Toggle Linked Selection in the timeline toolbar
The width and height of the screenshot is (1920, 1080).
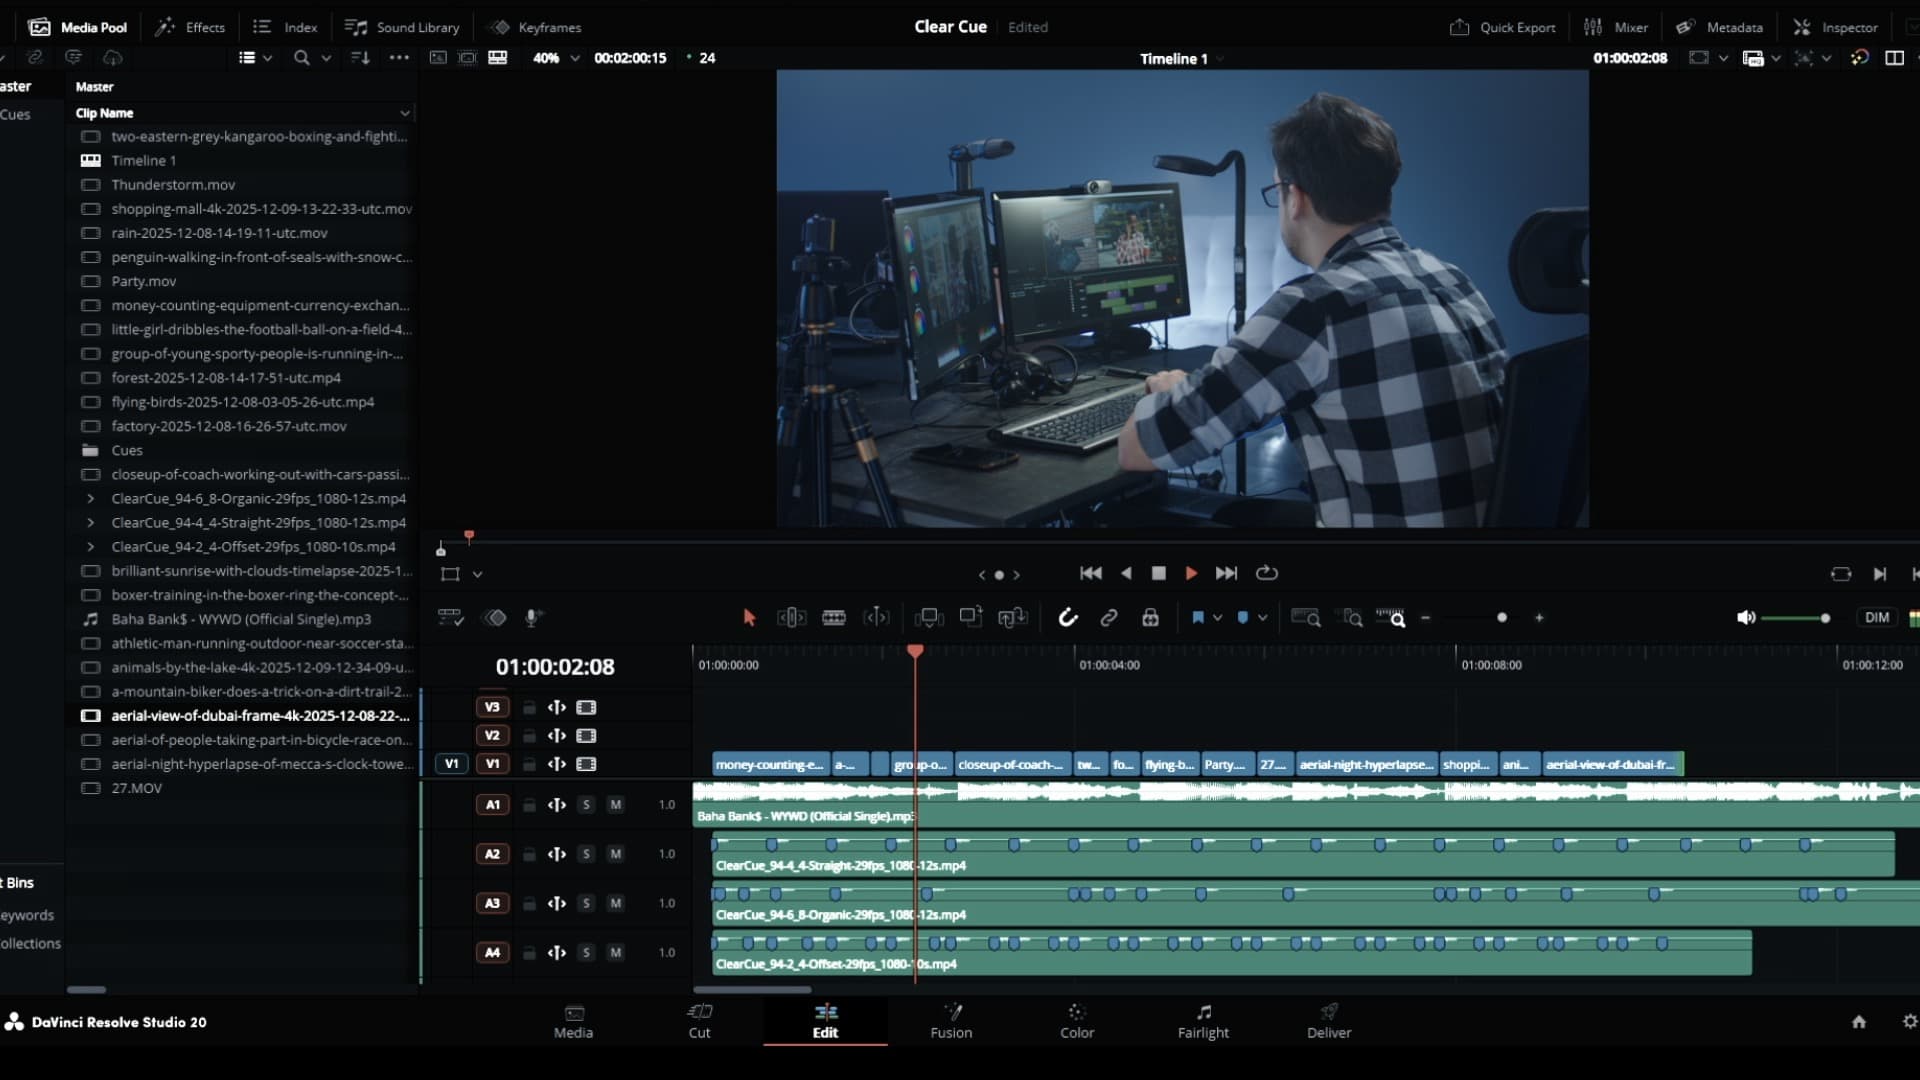(x=1108, y=617)
